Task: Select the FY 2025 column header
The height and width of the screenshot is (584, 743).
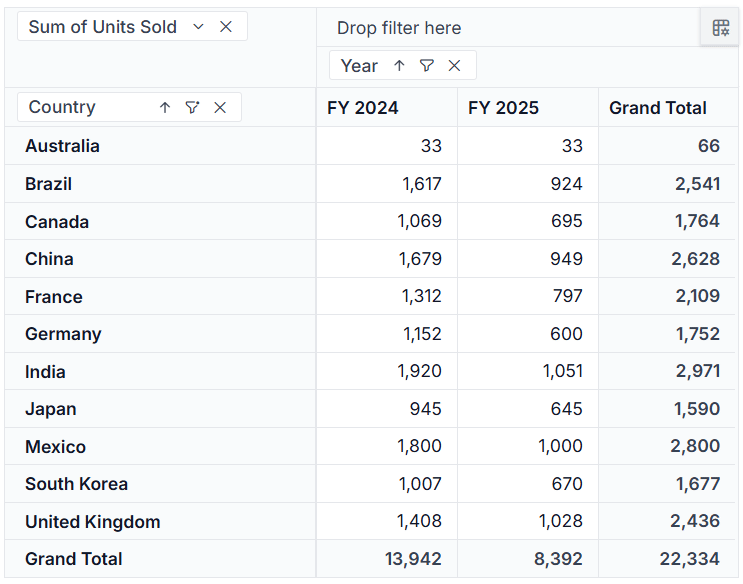Action: pos(528,108)
